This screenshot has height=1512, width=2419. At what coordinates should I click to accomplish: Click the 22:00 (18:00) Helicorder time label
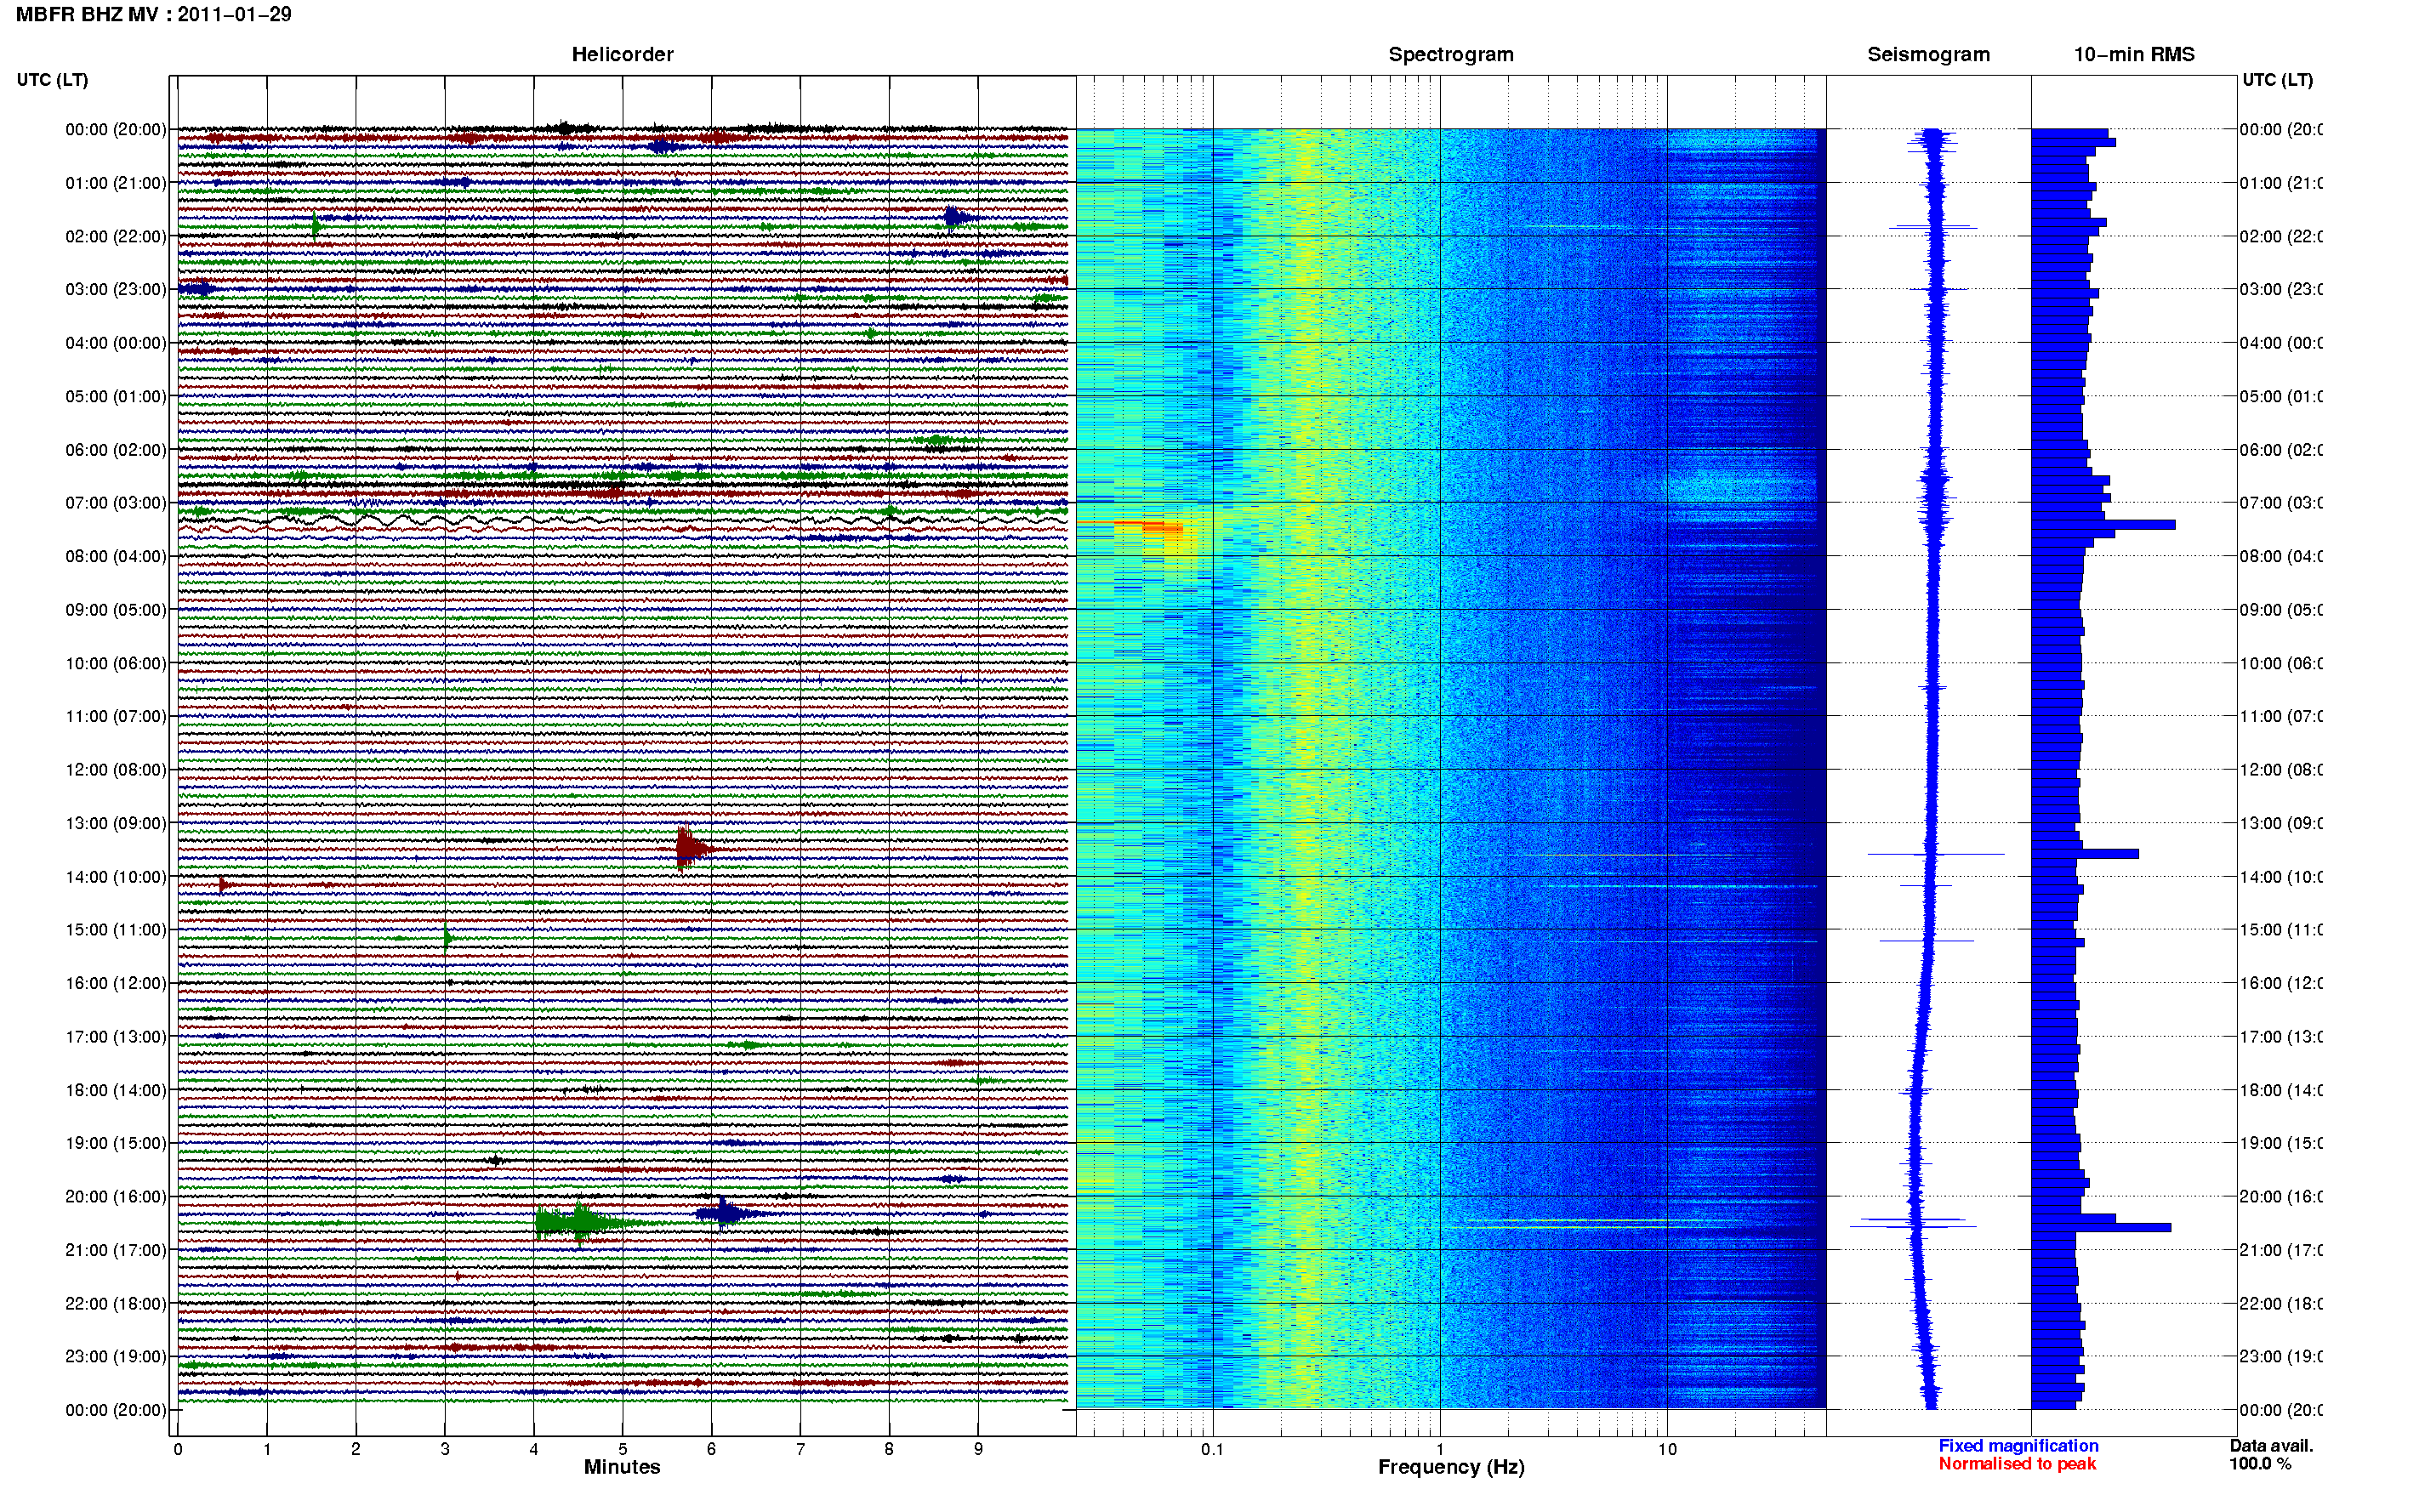pos(116,1304)
